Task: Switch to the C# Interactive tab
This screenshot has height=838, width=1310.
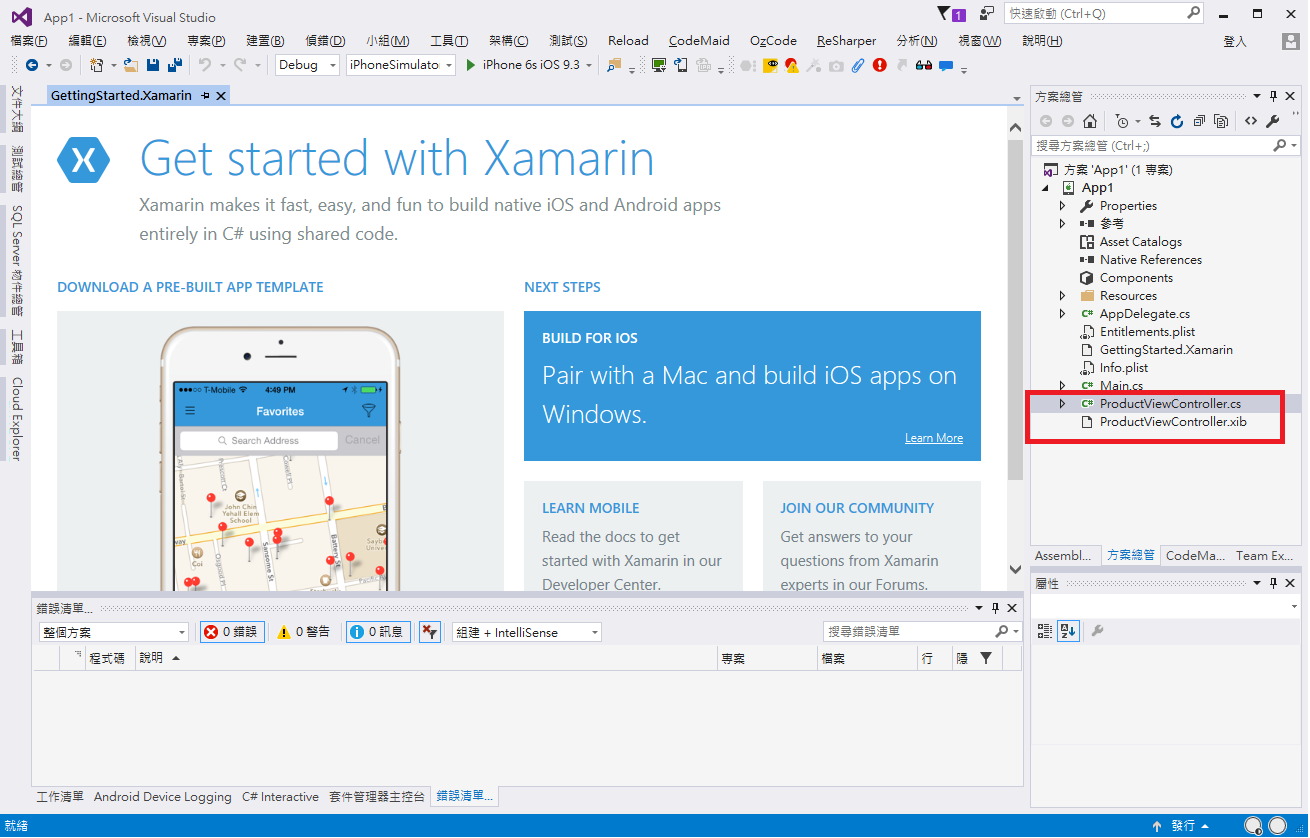Action: tap(280, 797)
